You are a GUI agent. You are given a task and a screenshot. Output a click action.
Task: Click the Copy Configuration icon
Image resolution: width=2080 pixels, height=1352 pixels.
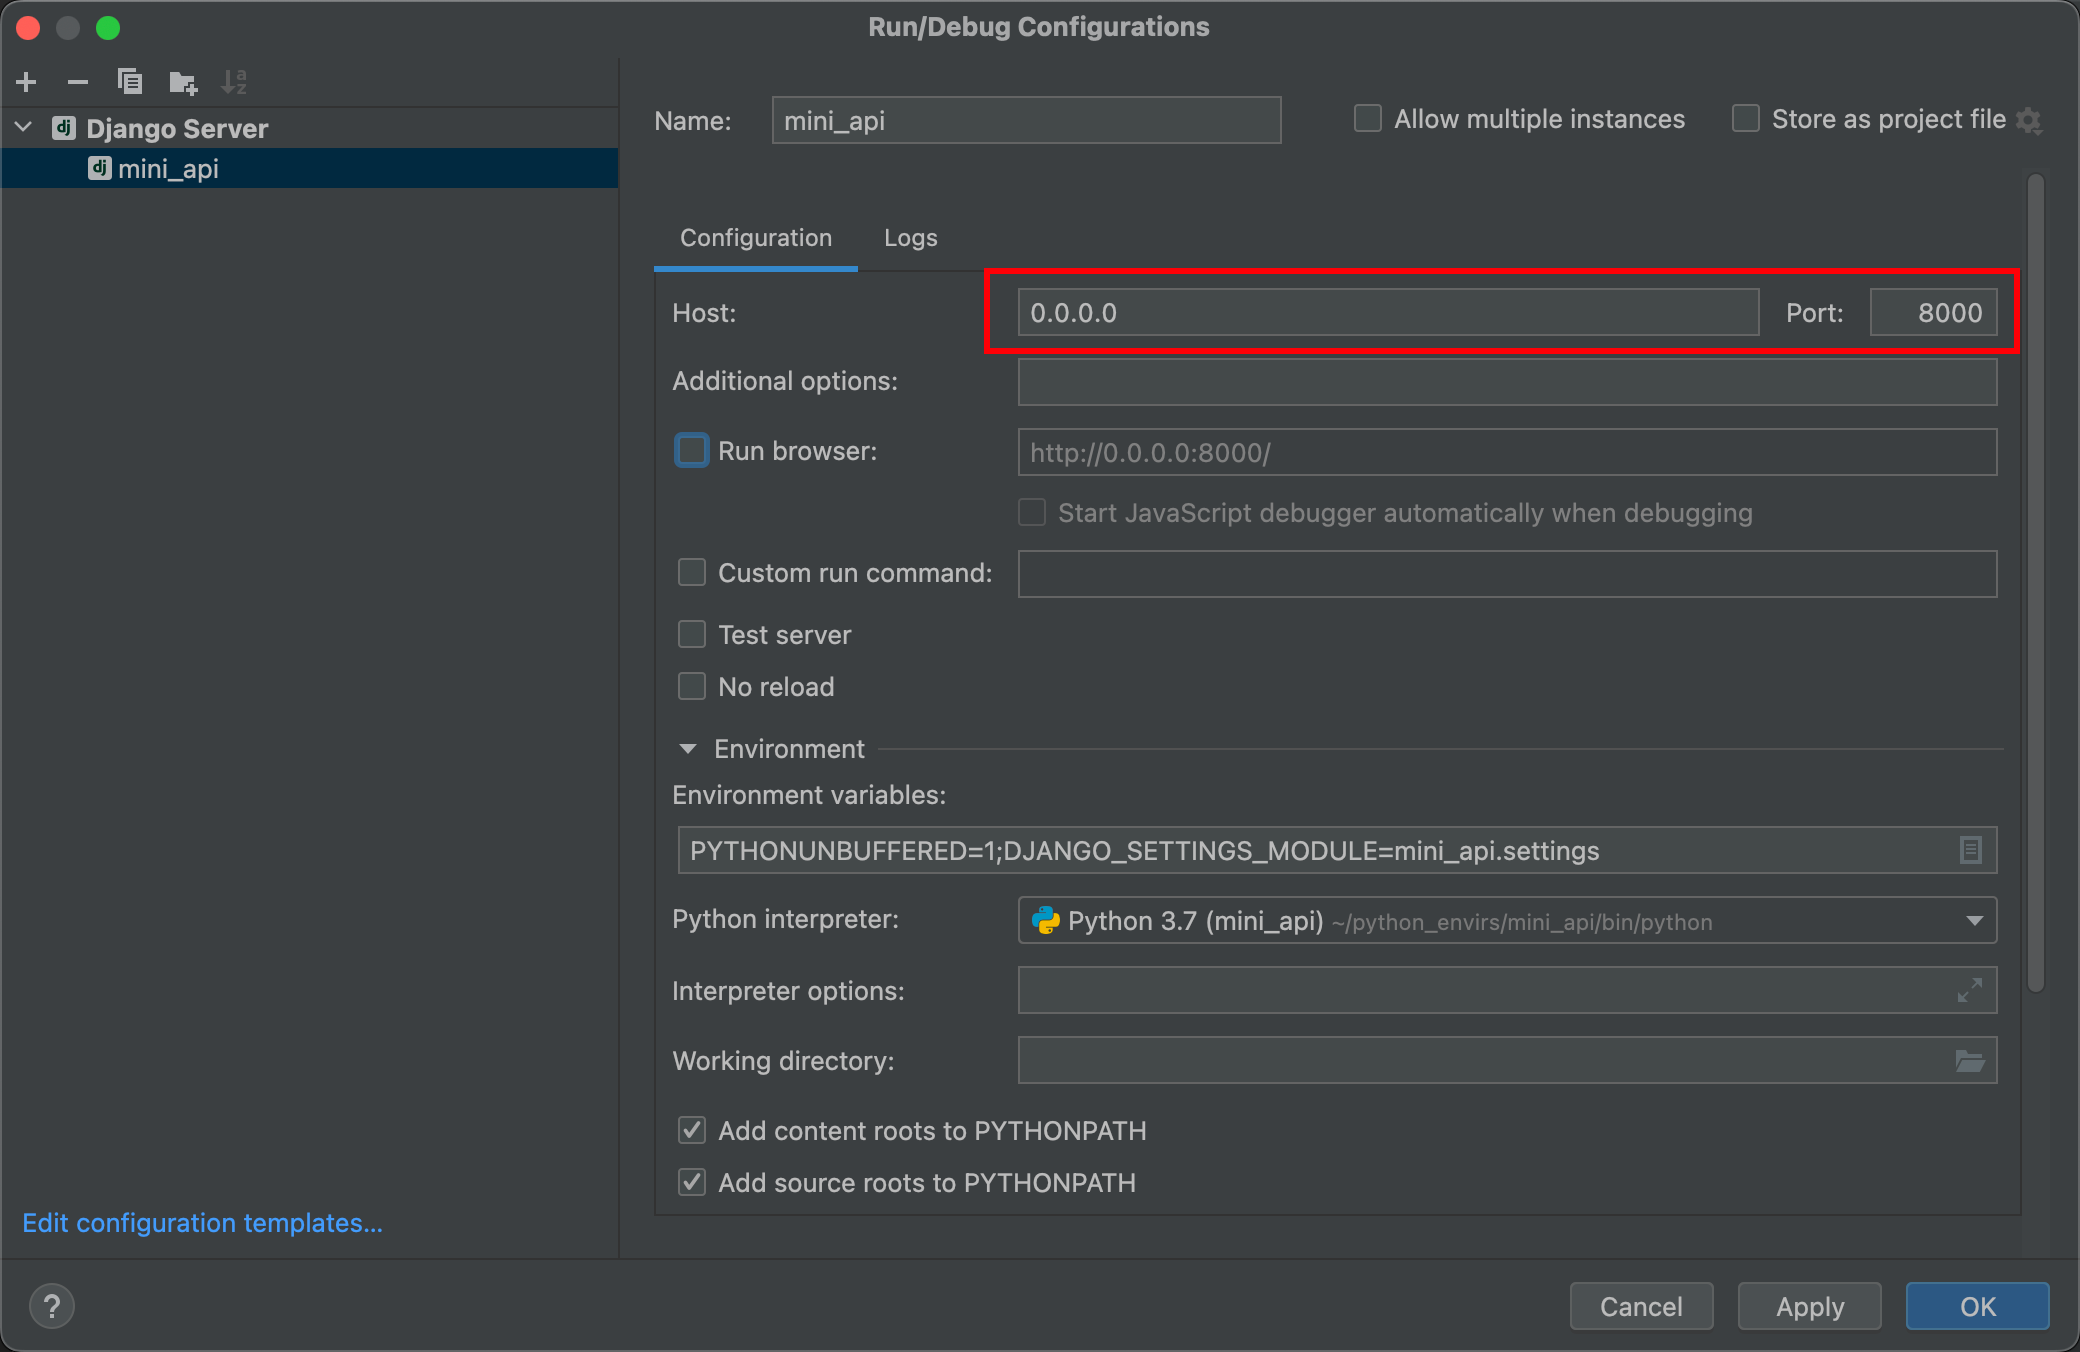tap(129, 82)
